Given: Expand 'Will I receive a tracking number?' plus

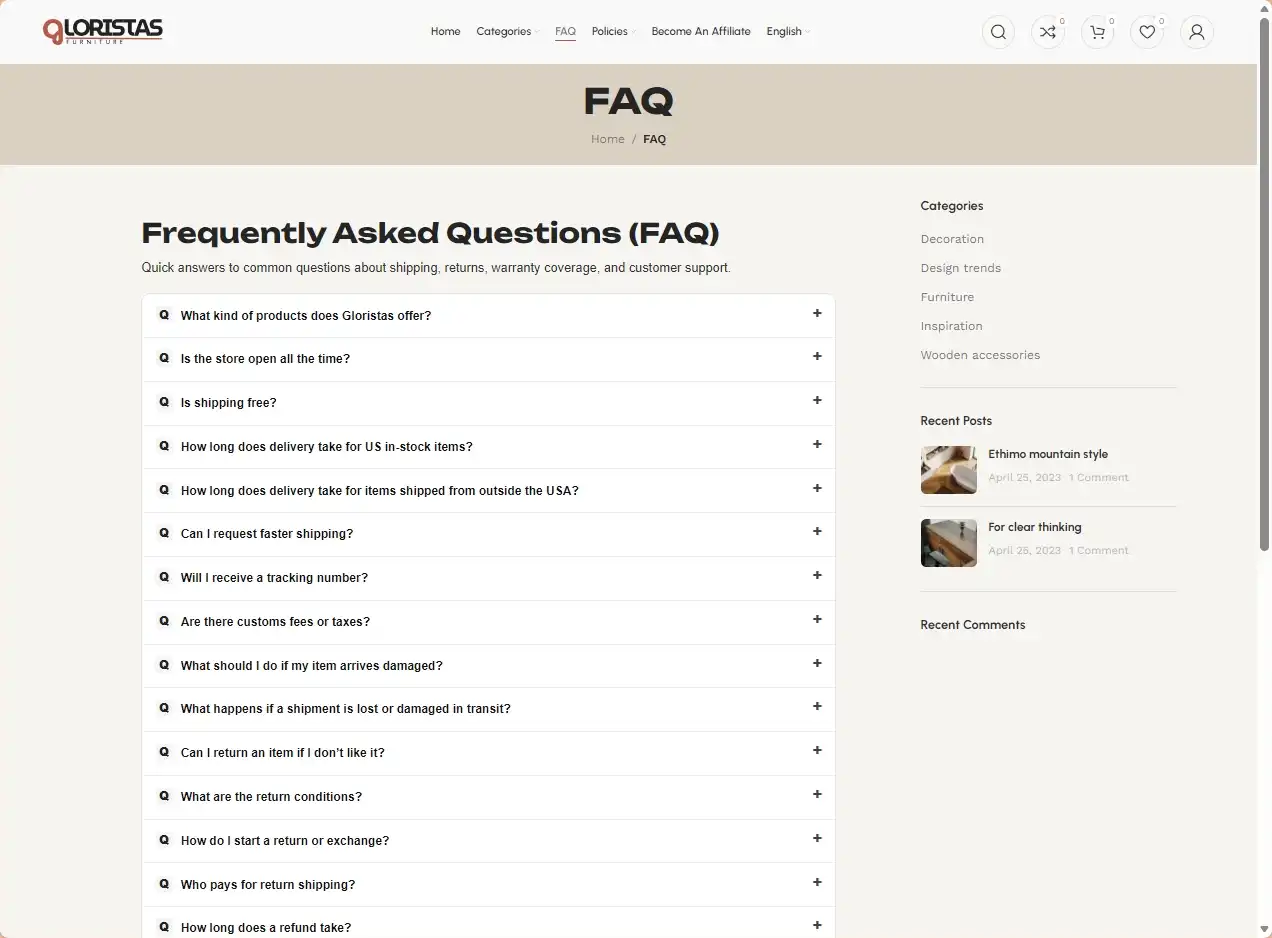Looking at the screenshot, I should tap(817, 575).
